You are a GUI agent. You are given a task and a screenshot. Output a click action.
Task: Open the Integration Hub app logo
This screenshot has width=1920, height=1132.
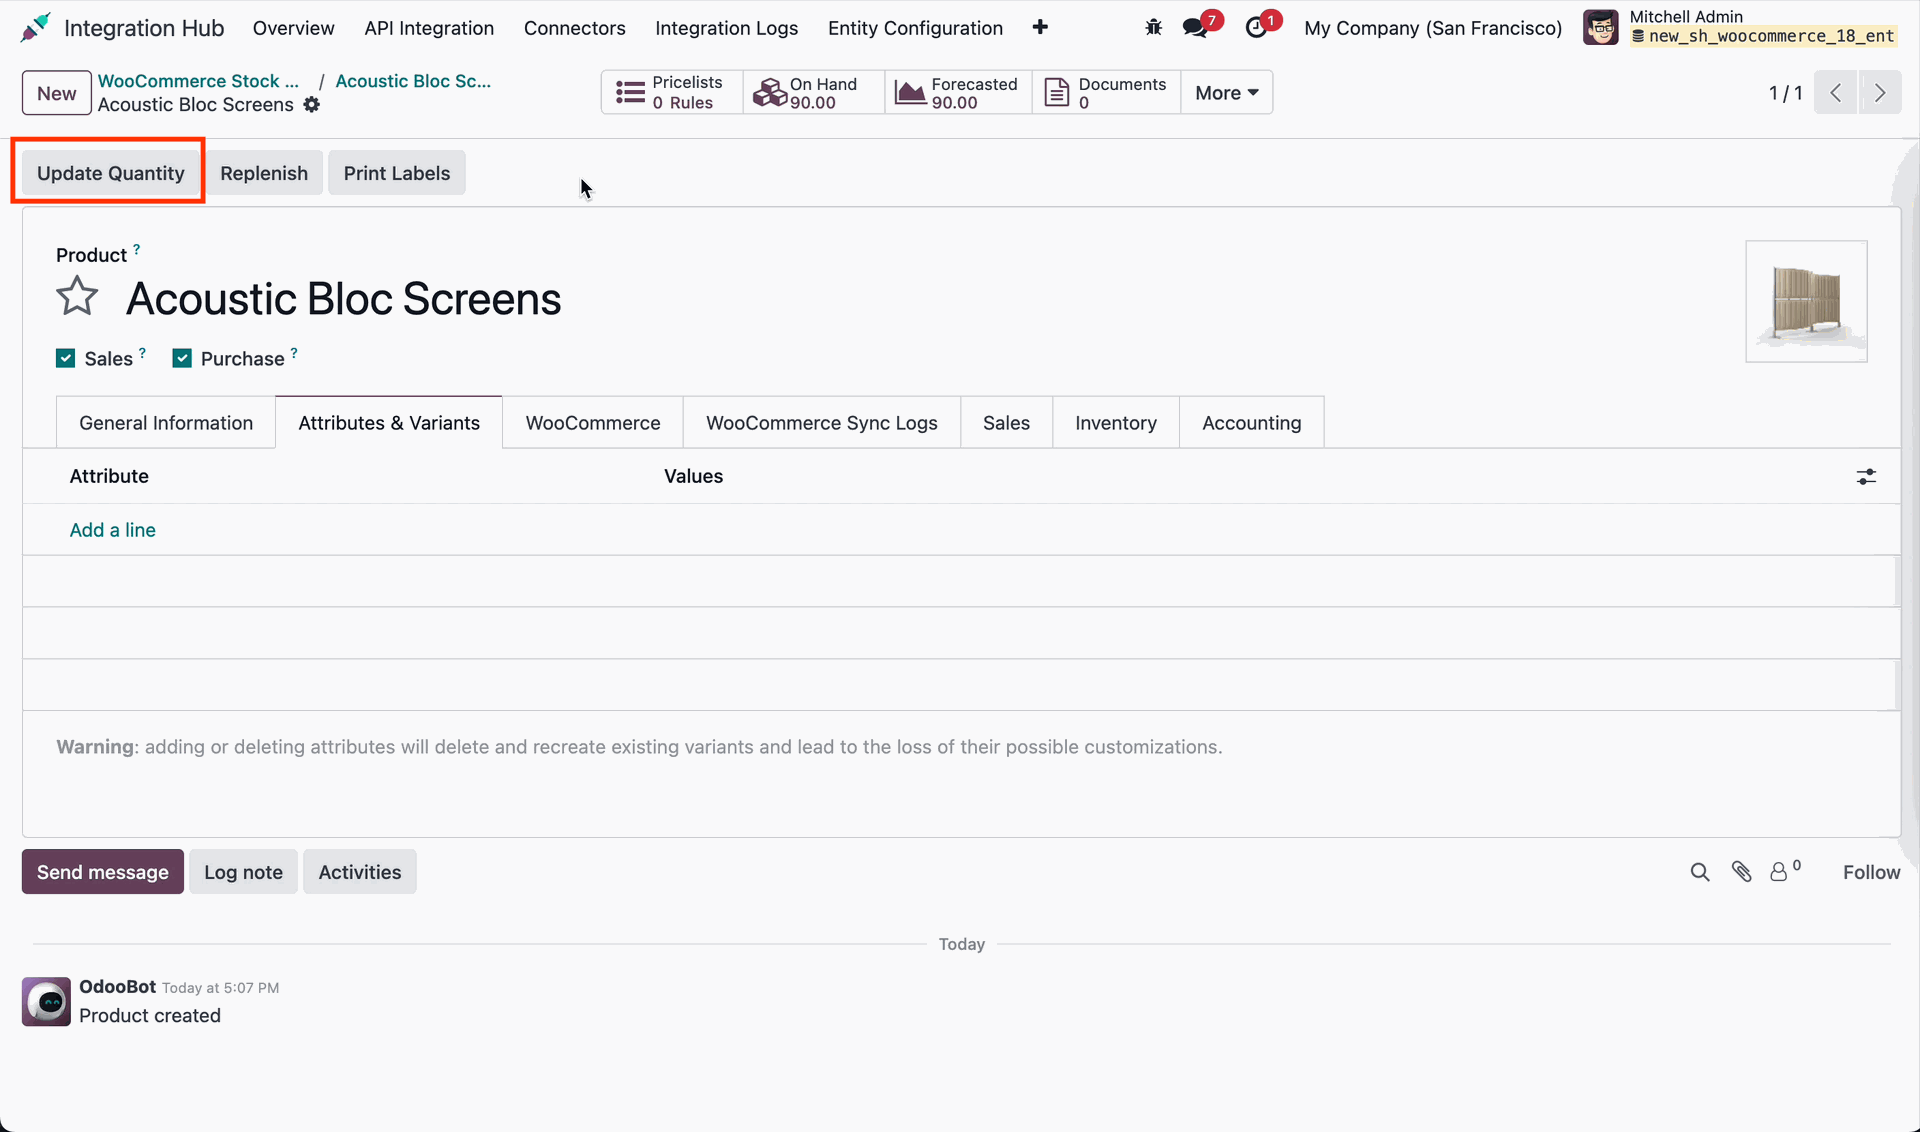click(x=35, y=28)
